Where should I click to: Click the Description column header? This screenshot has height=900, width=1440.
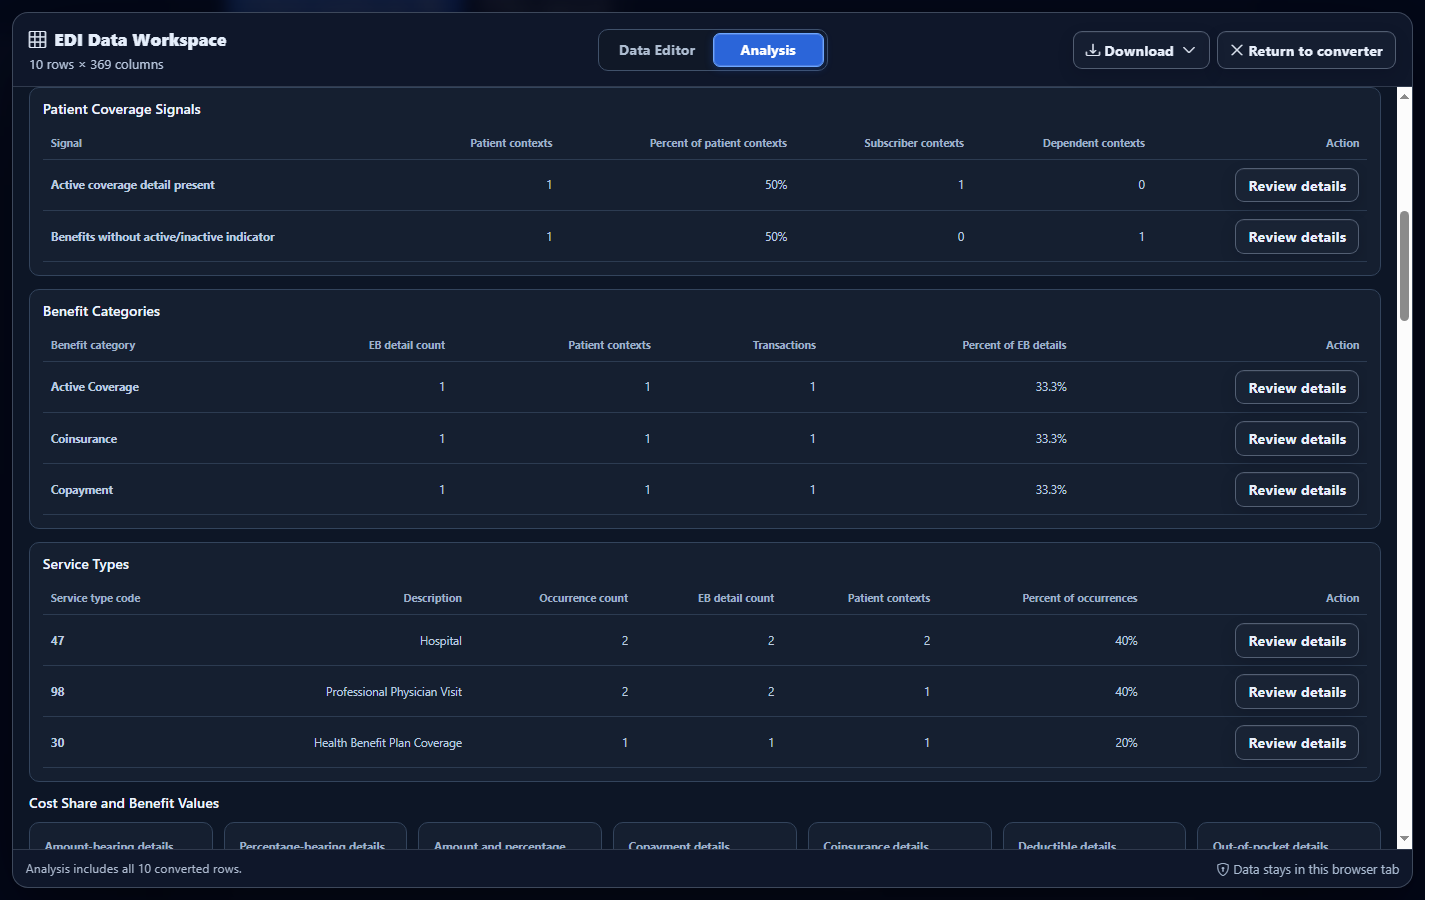click(x=432, y=598)
